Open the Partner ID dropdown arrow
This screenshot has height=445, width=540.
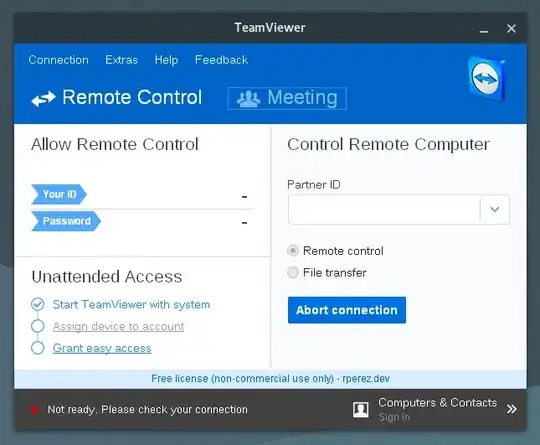tap(495, 209)
